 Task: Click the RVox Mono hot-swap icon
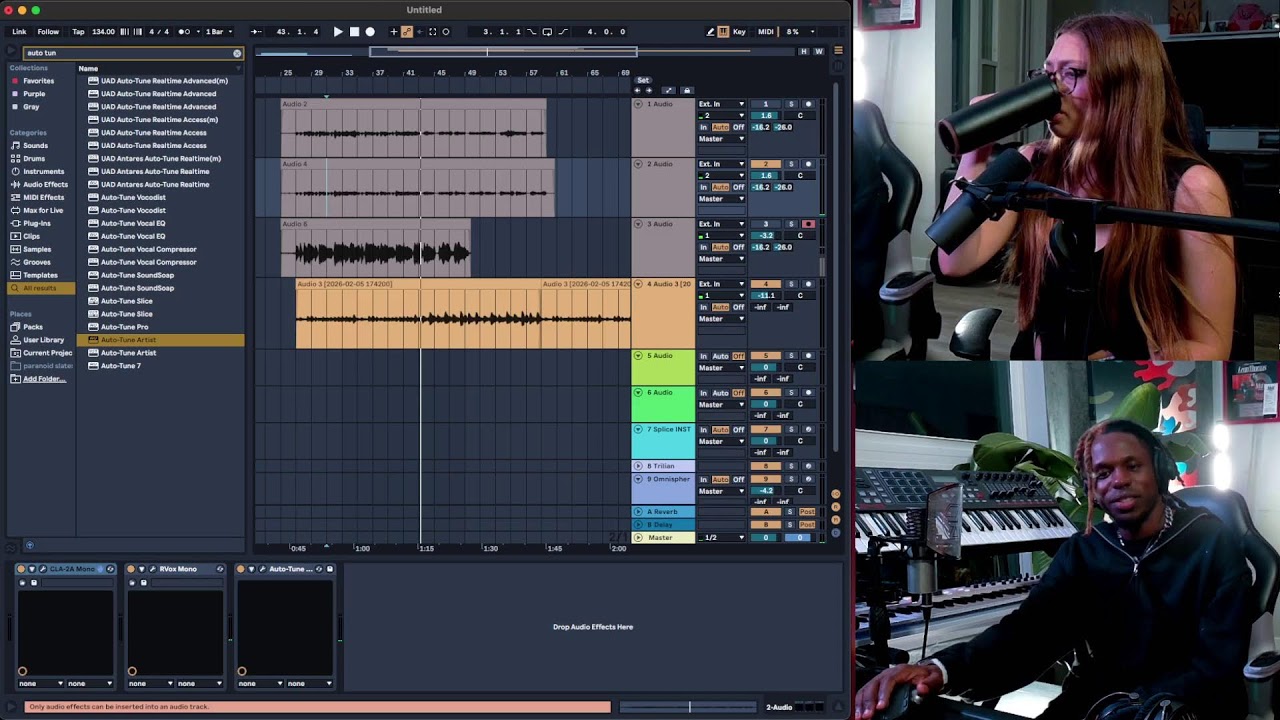coord(220,569)
